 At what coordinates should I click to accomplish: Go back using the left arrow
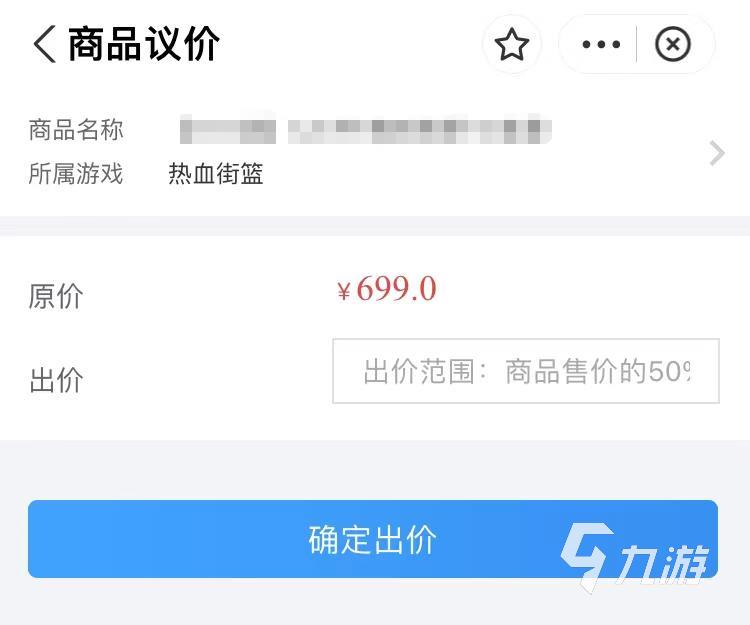(x=44, y=44)
